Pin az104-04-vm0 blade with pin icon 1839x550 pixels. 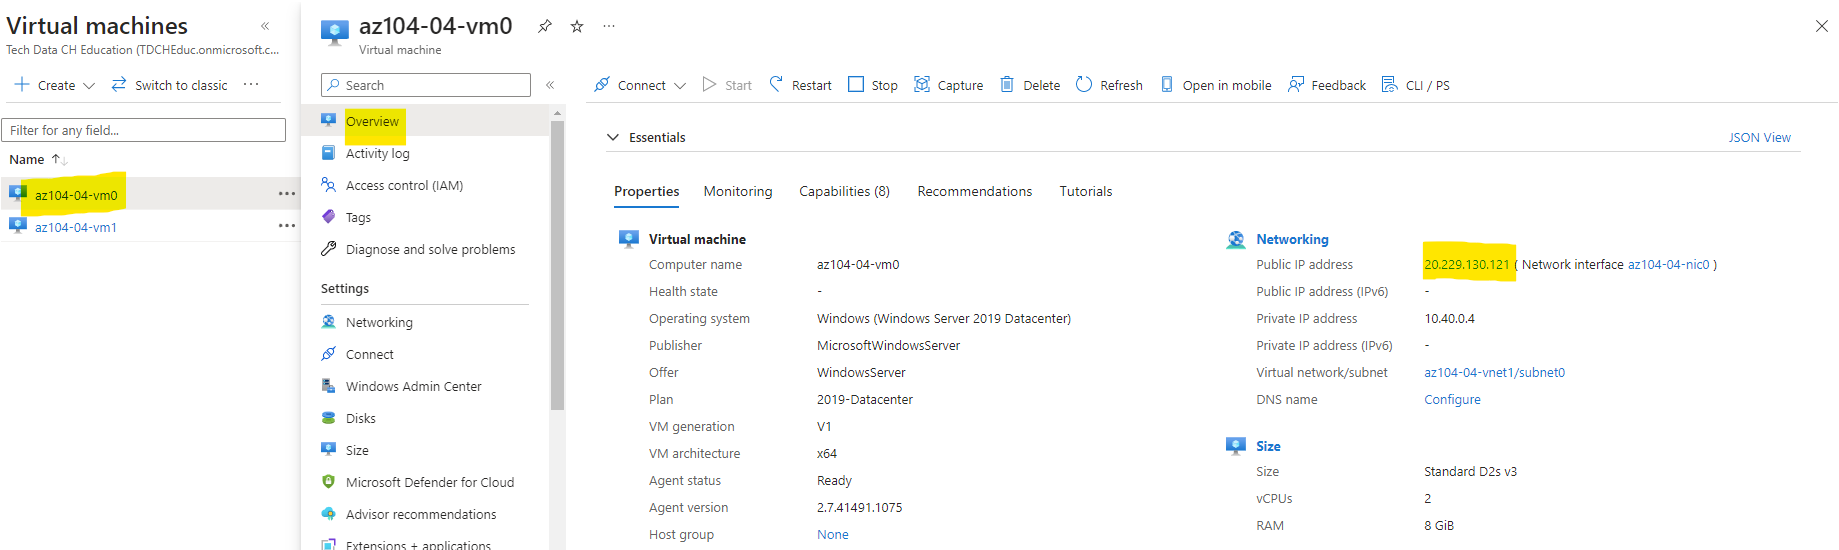(545, 26)
